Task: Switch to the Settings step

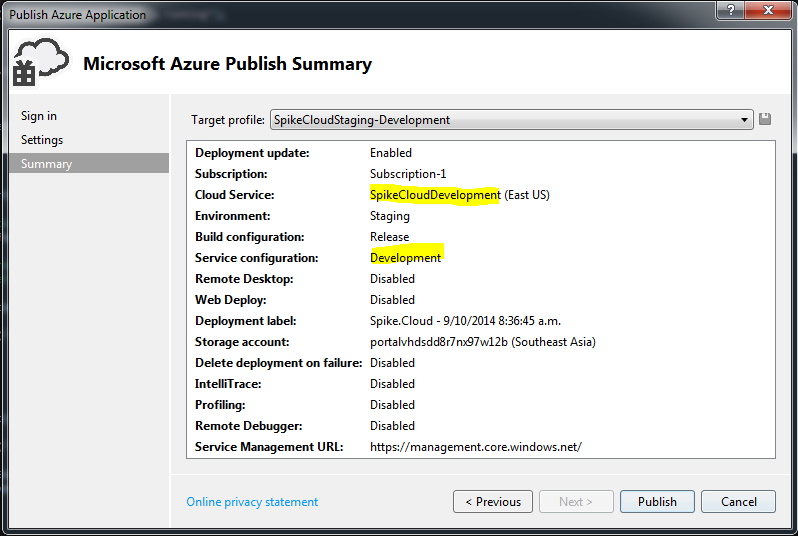Action: click(42, 140)
